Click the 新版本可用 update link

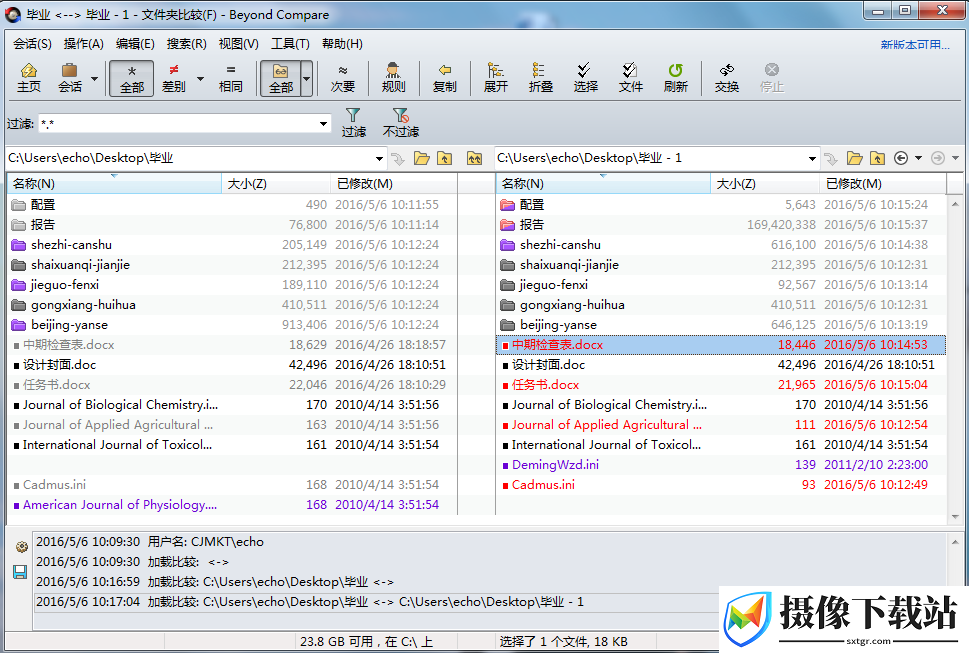[x=915, y=44]
